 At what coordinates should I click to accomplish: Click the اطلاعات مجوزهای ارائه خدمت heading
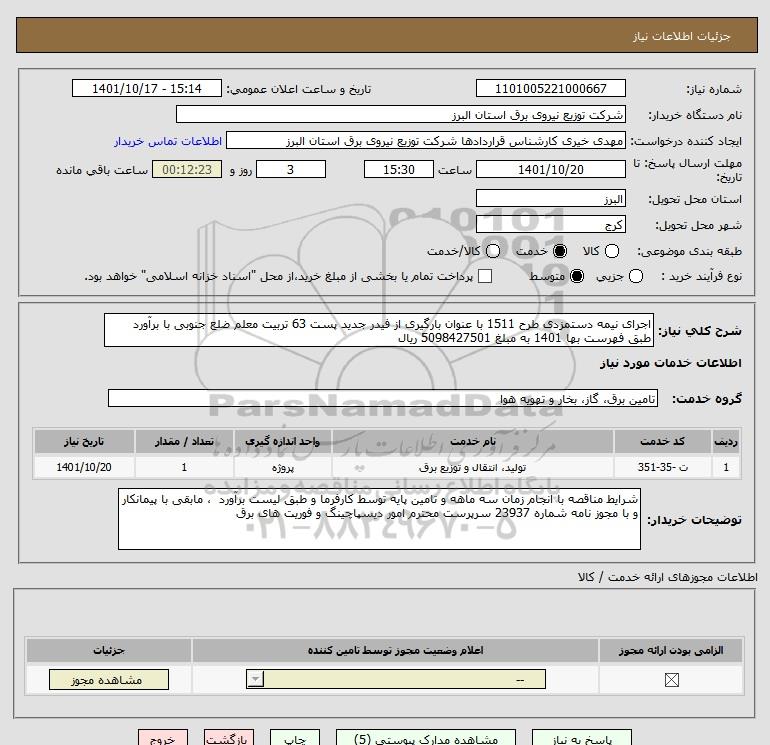667,577
